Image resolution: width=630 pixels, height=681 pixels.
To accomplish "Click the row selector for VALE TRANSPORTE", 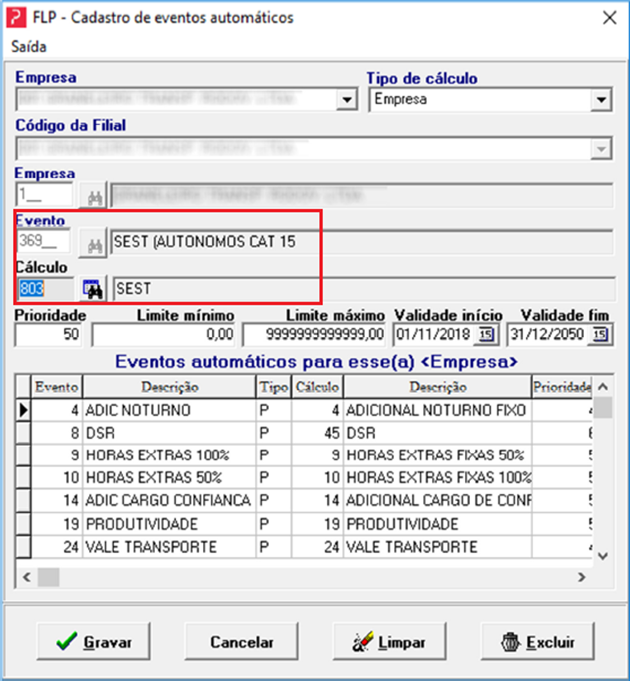I will [23, 547].
